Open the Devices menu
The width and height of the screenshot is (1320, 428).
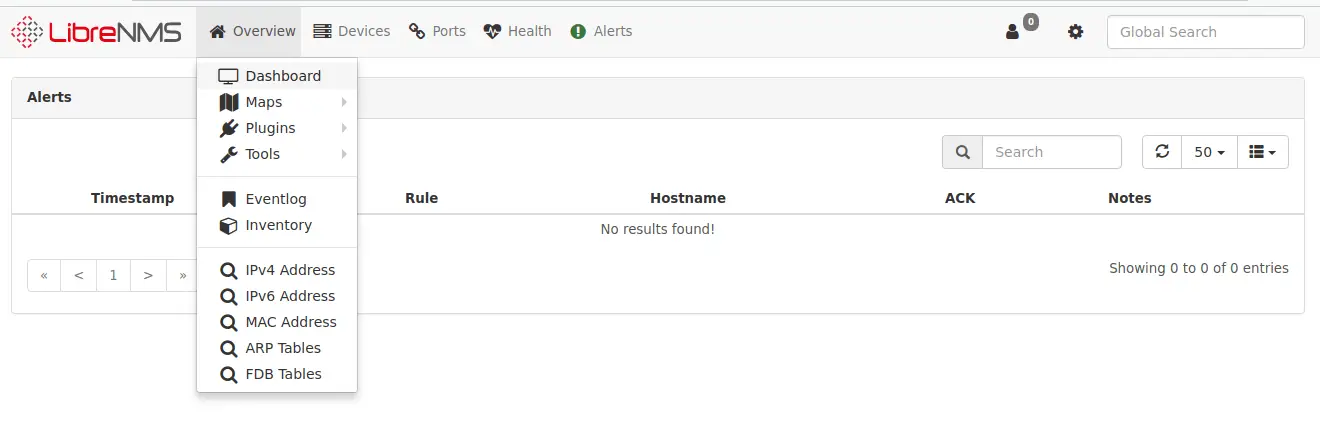tap(351, 31)
